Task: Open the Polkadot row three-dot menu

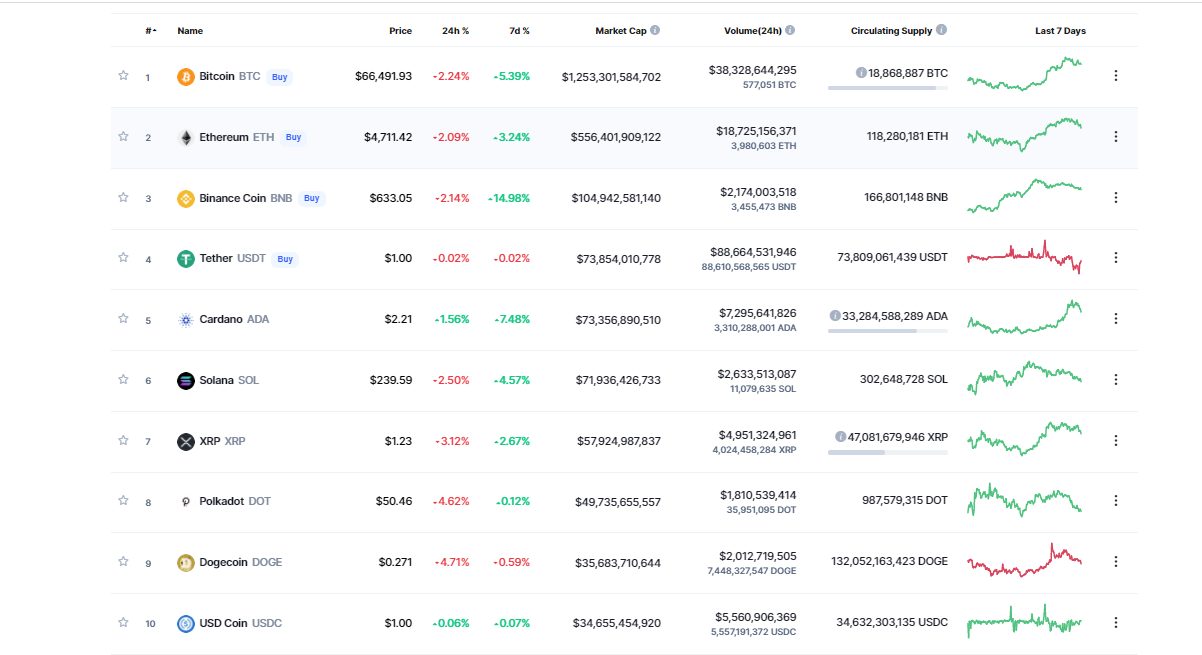Action: tap(1116, 500)
